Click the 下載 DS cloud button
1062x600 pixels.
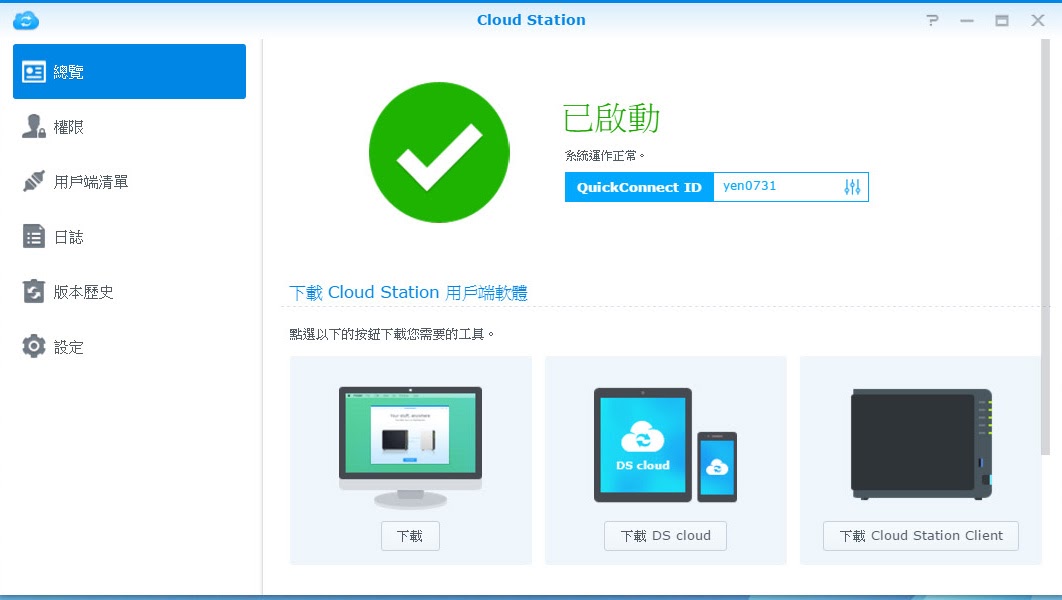coord(665,536)
